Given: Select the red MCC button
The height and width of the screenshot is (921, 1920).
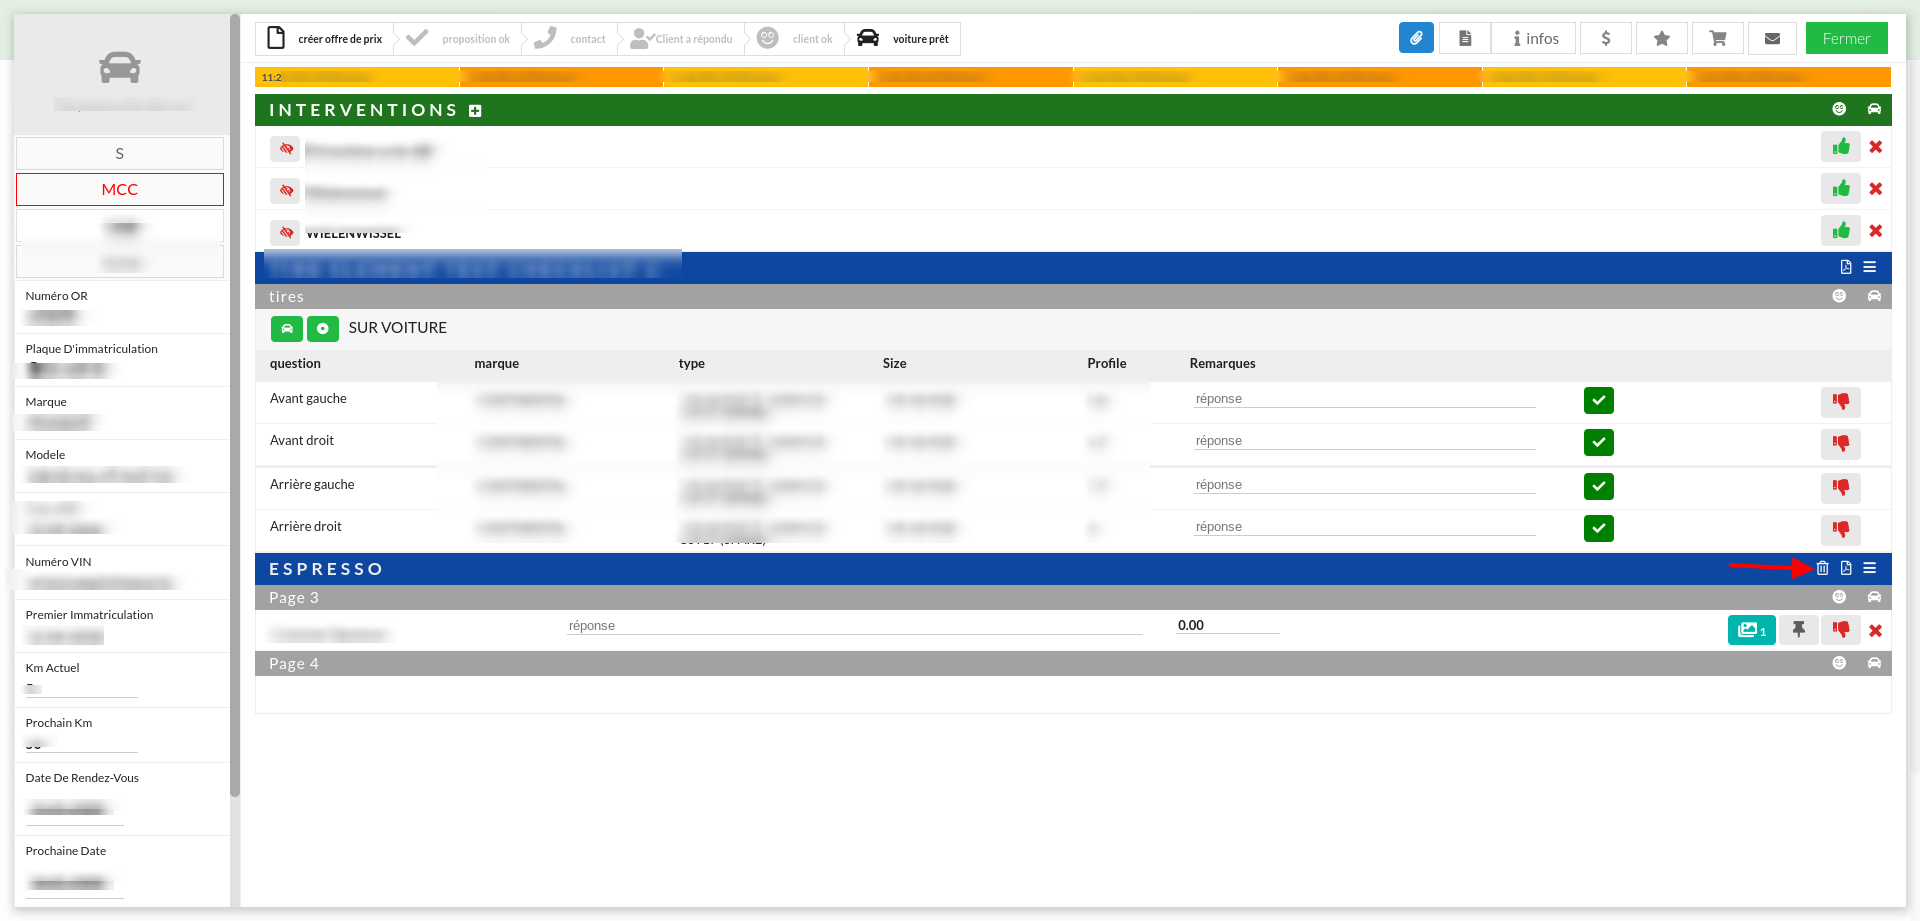Looking at the screenshot, I should pos(120,190).
